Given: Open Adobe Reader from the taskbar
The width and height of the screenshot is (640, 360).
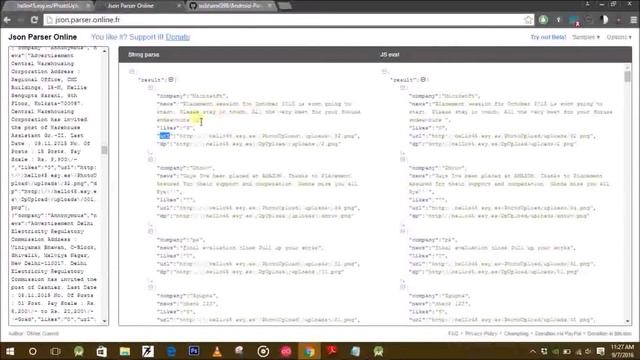Looking at the screenshot, I should (332, 351).
